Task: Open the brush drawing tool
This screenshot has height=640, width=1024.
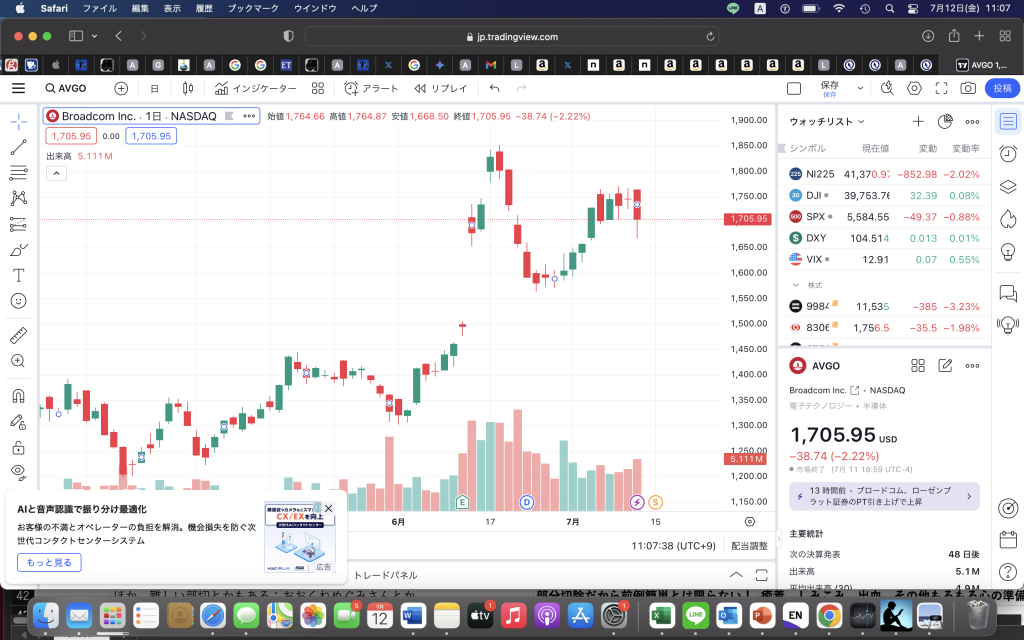Action: [x=18, y=249]
